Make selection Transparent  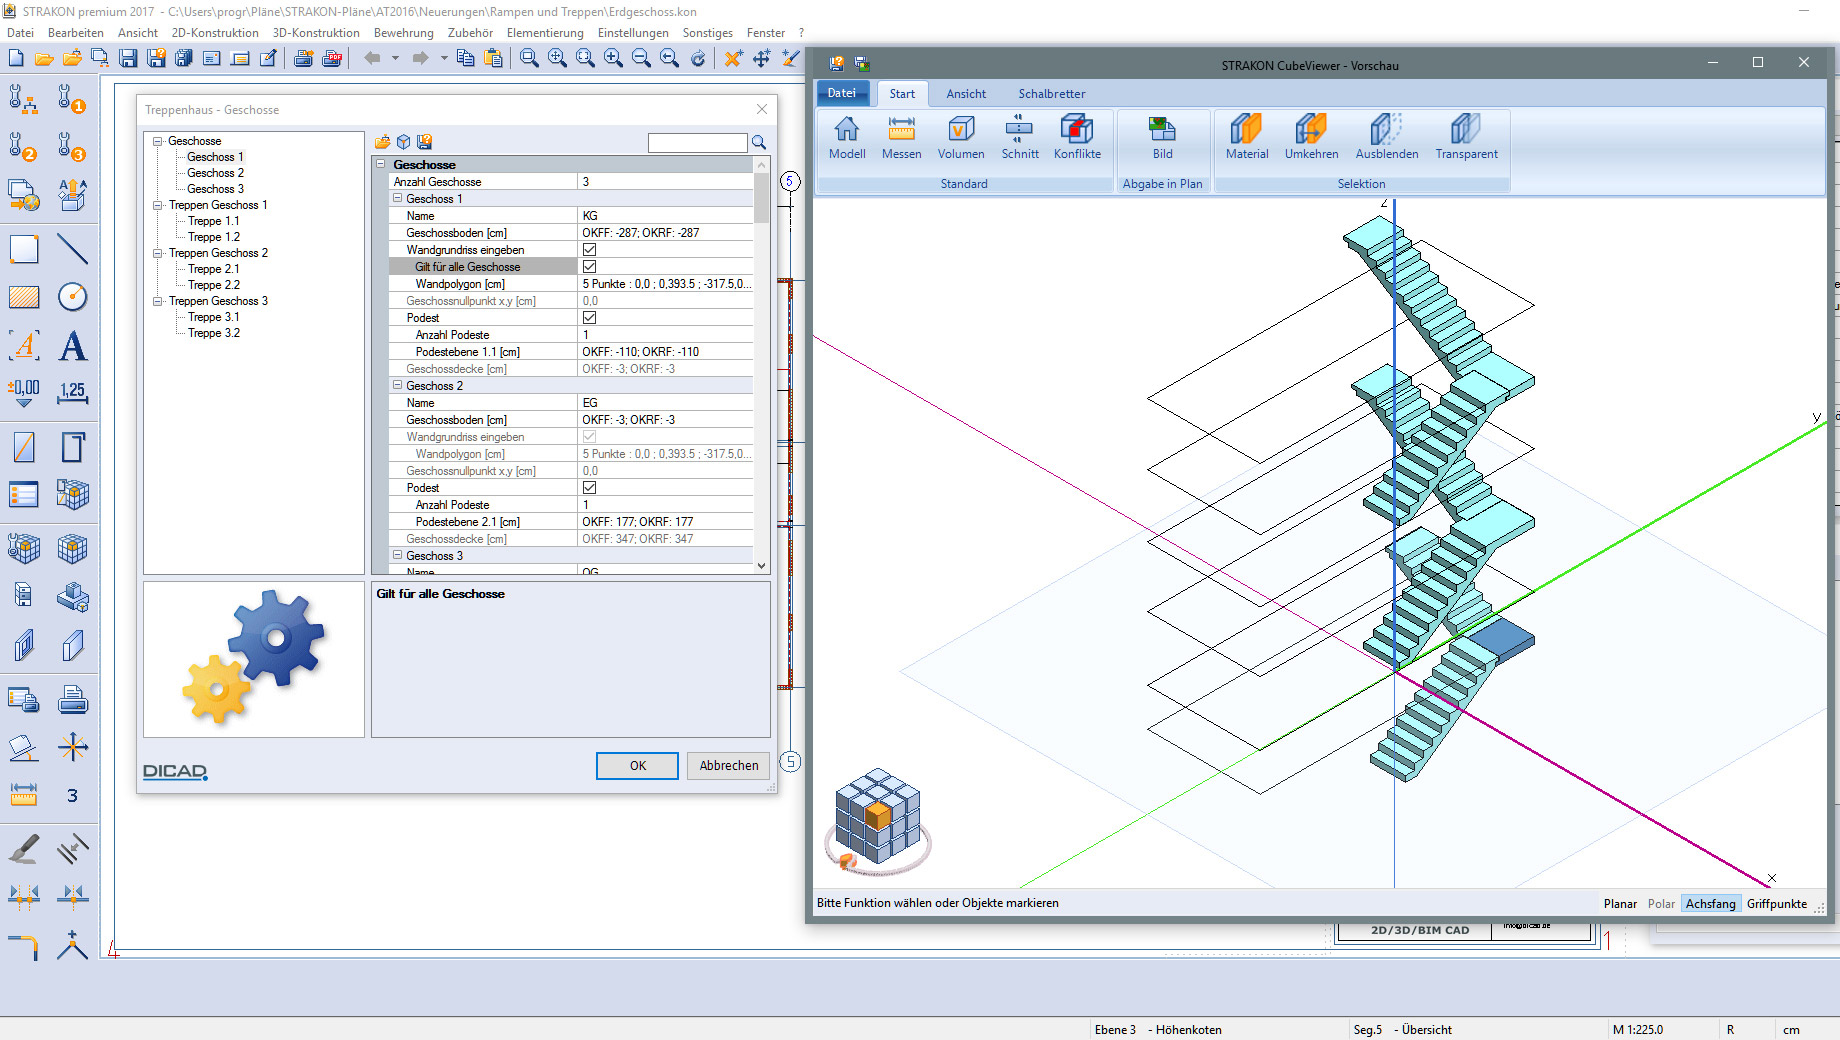[x=1466, y=137]
